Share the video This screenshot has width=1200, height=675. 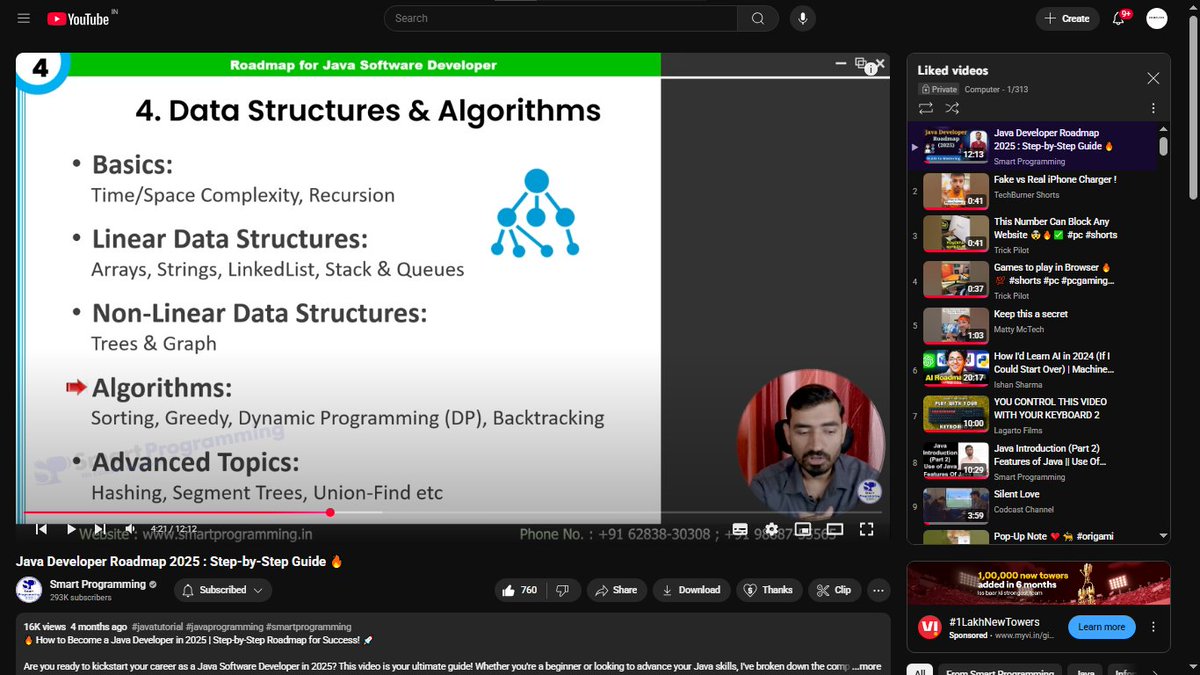tap(616, 590)
